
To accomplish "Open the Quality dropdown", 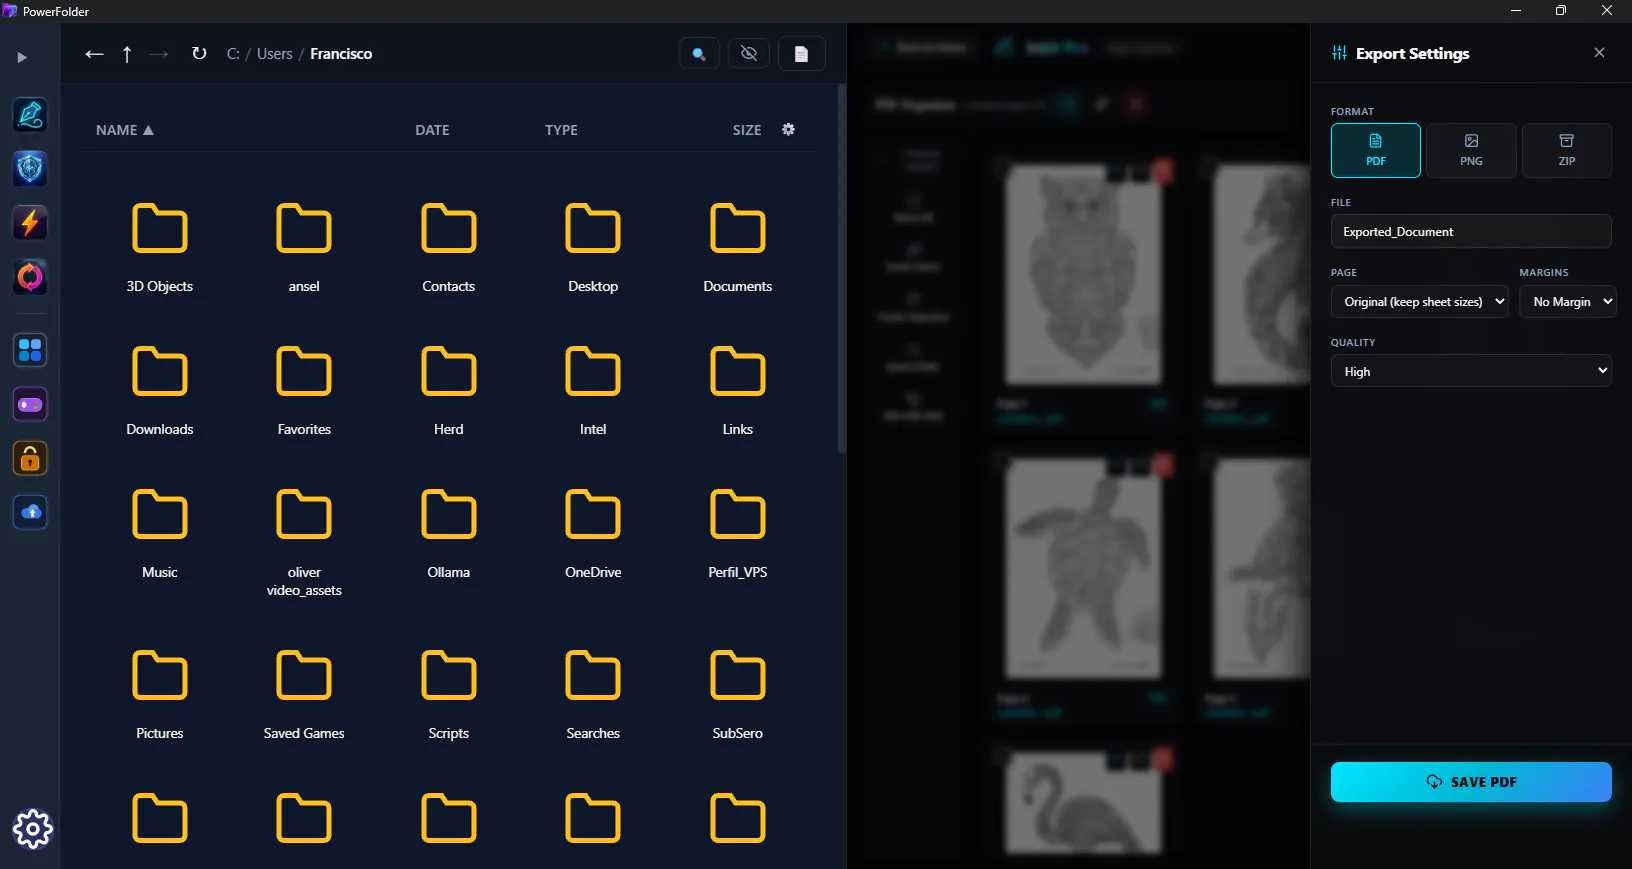I will 1471,371.
